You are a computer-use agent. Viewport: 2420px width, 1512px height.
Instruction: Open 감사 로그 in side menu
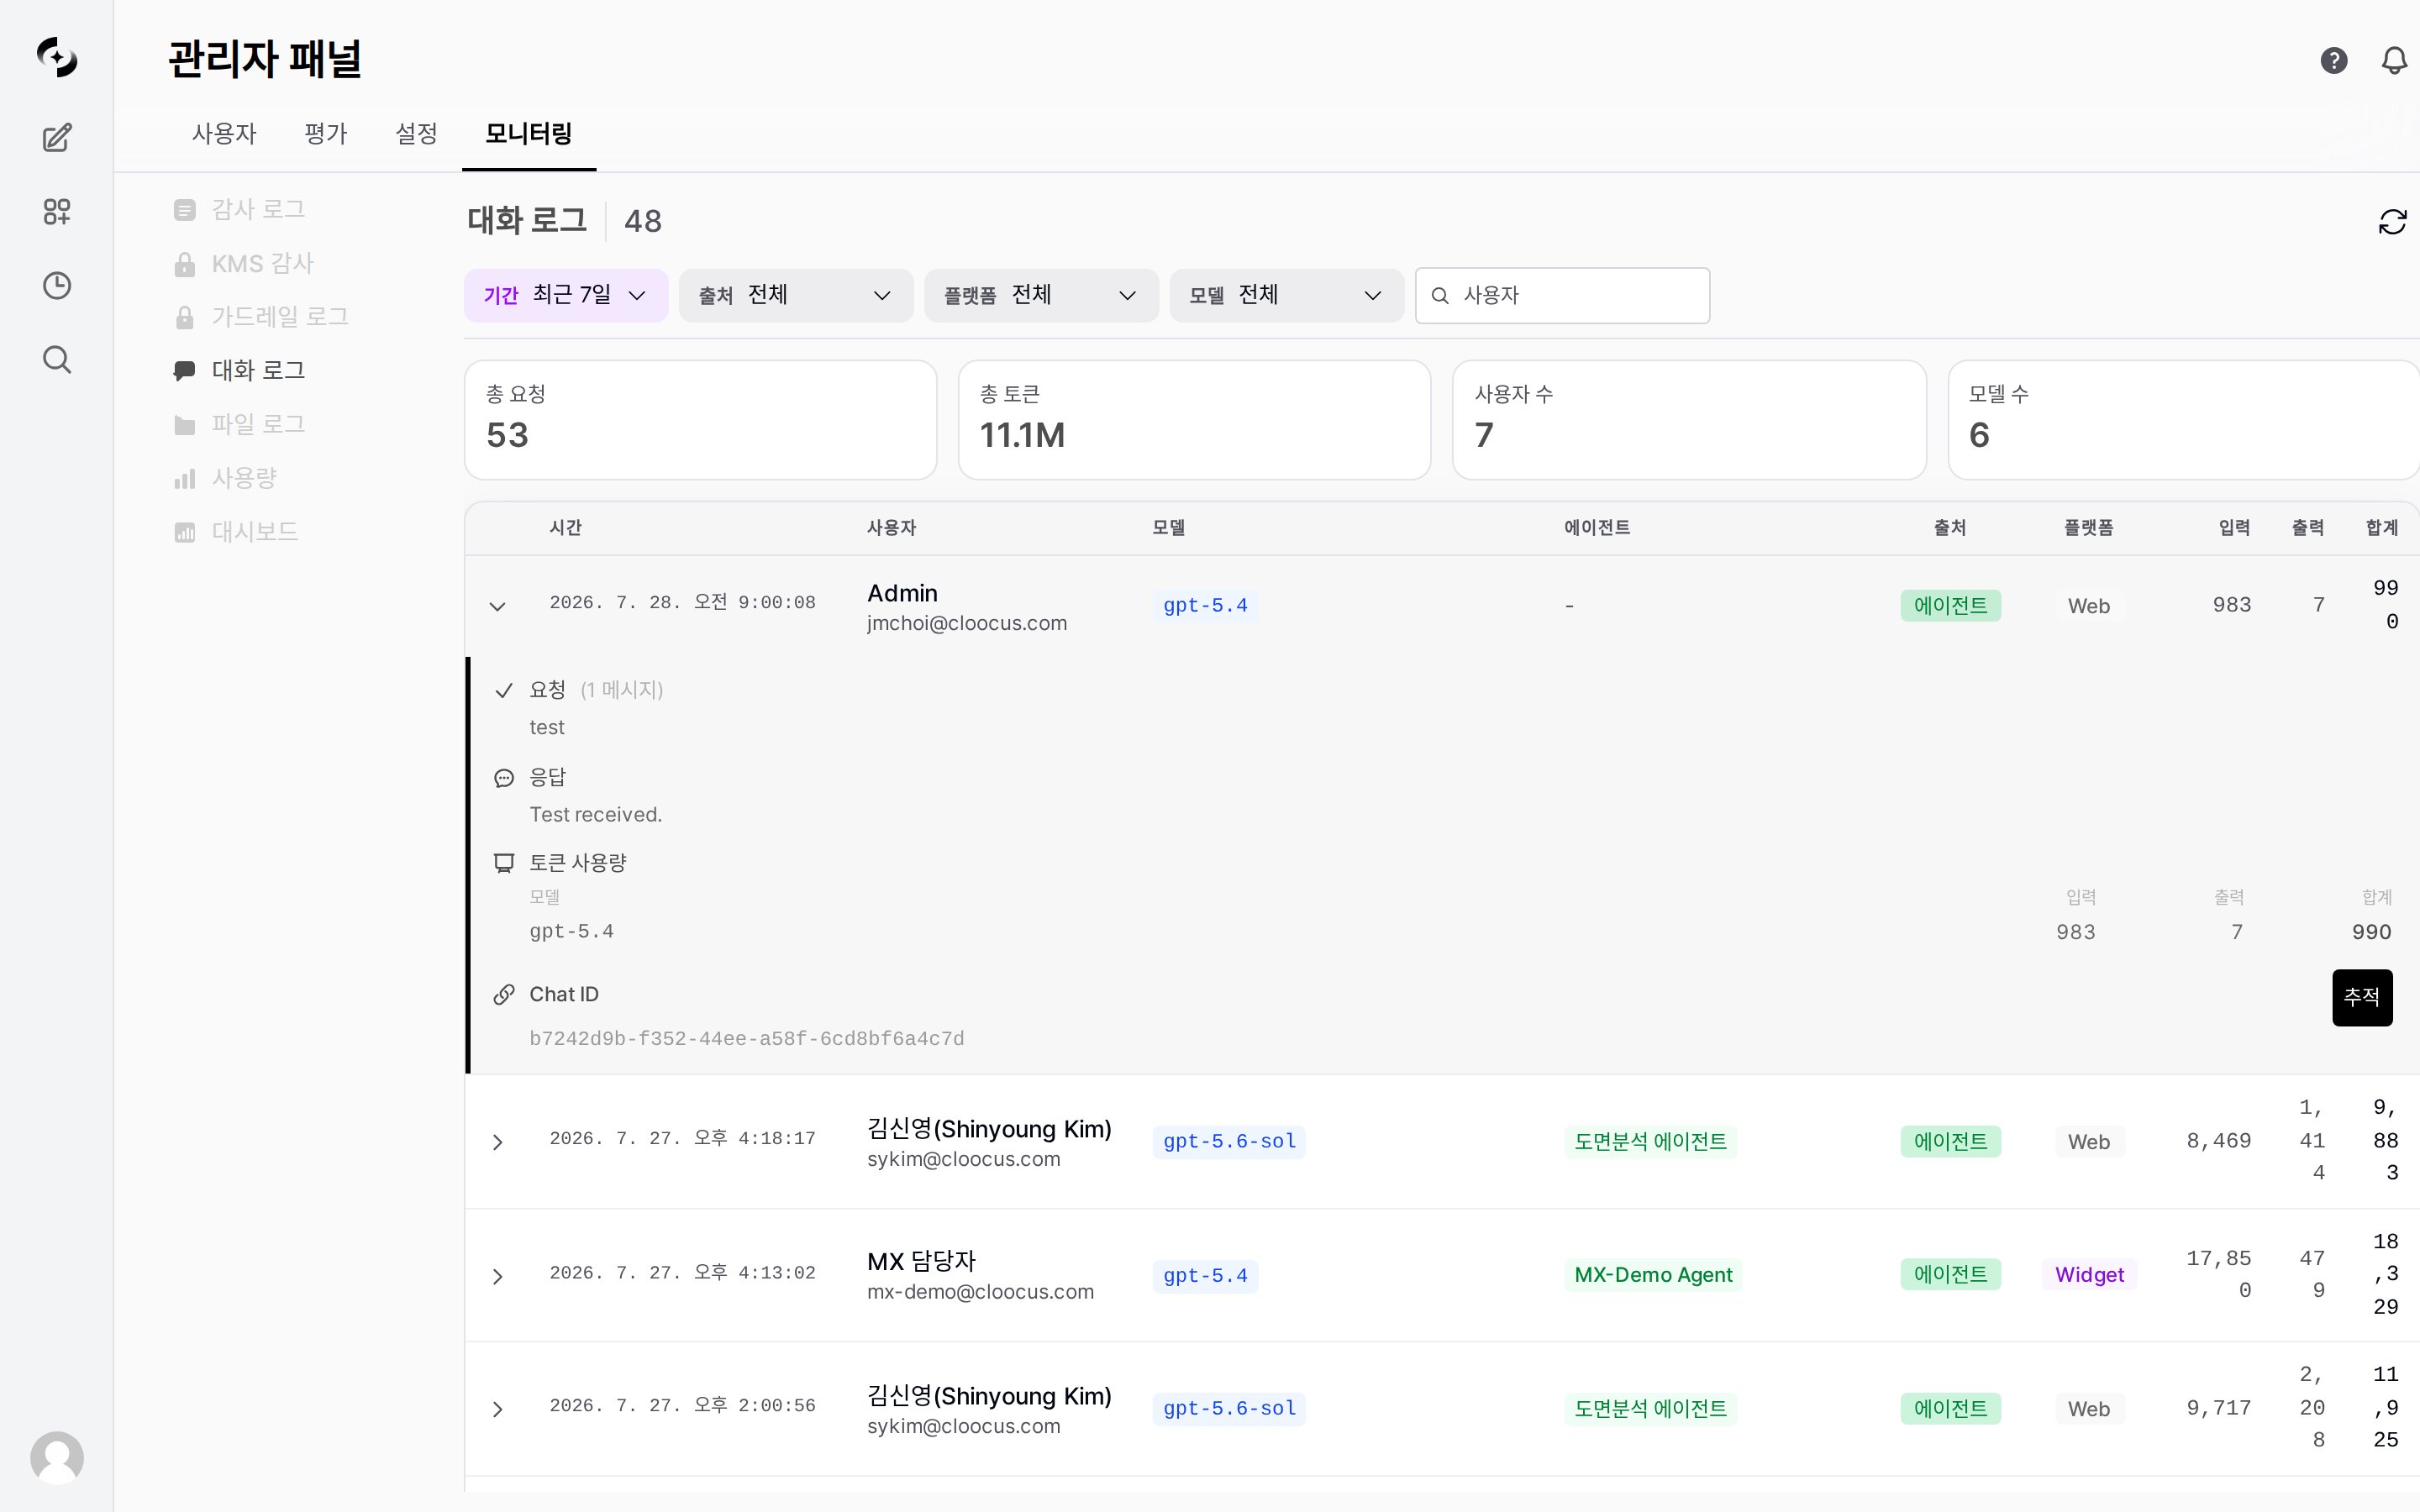tap(258, 209)
